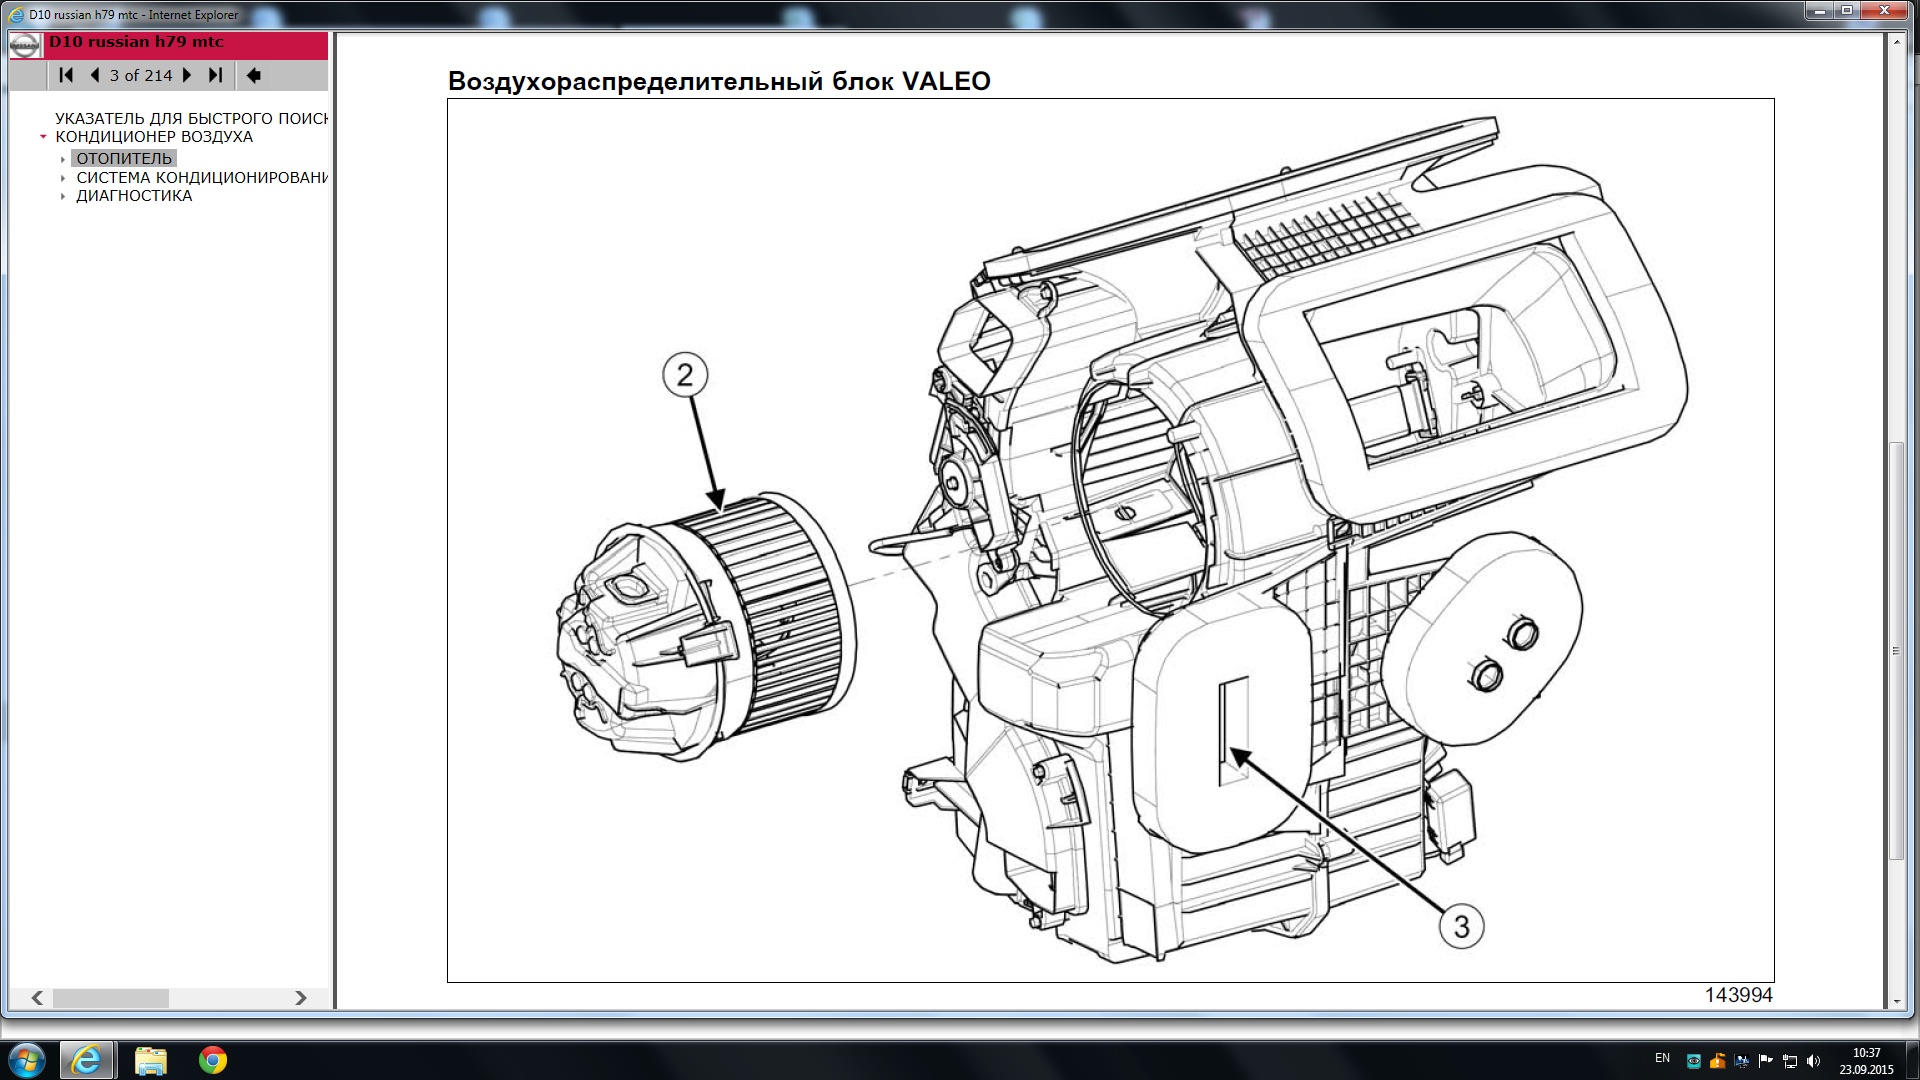The image size is (1920, 1080).
Task: Click the document vertical scrollbar thumb
Action: [1896, 650]
